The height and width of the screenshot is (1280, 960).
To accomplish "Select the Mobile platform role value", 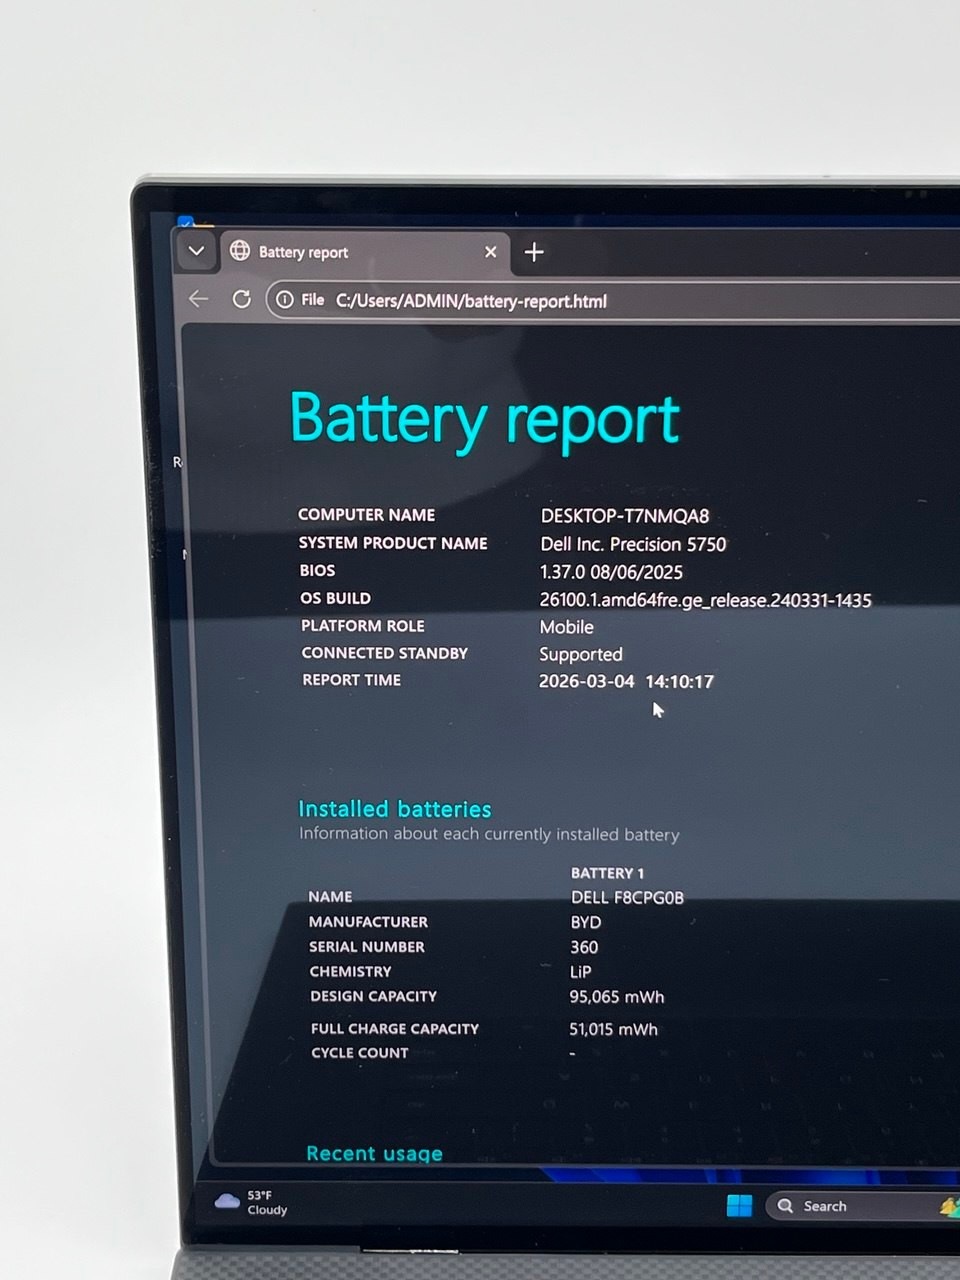I will click(567, 627).
